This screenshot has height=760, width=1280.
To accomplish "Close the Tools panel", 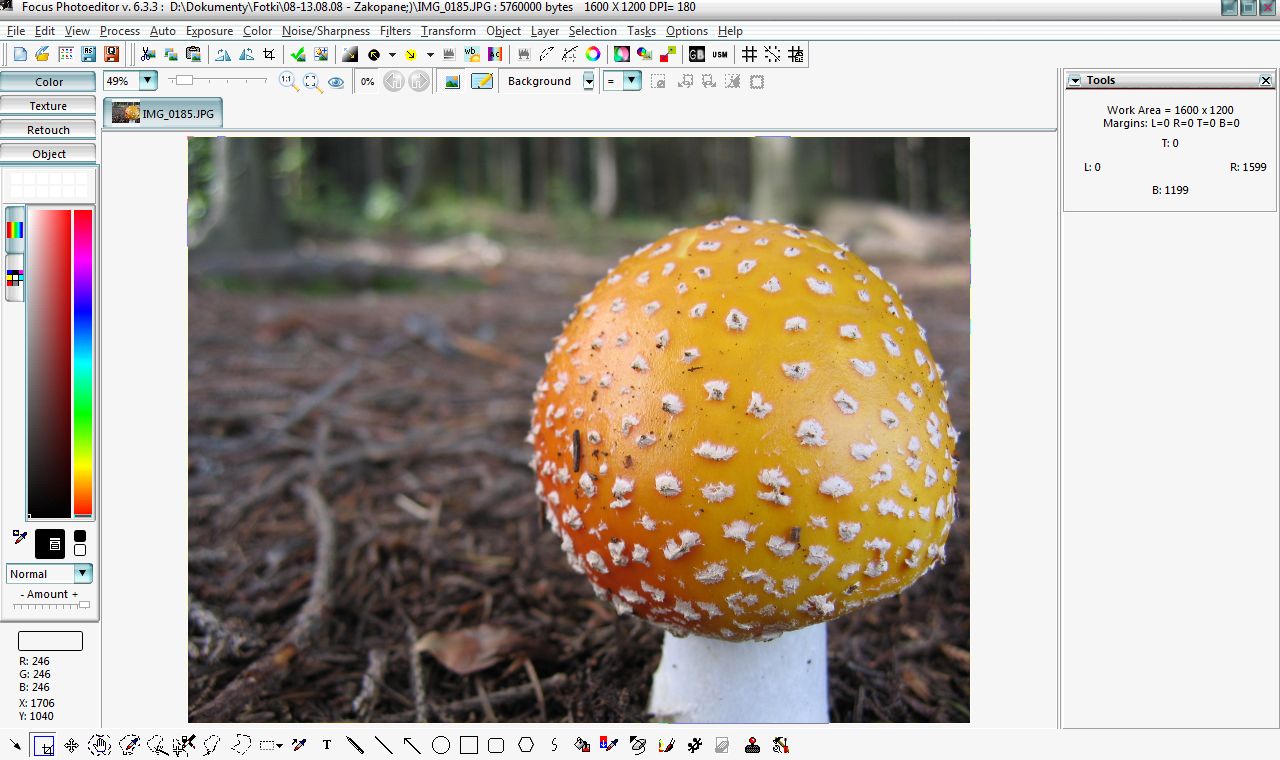I will tap(1265, 81).
